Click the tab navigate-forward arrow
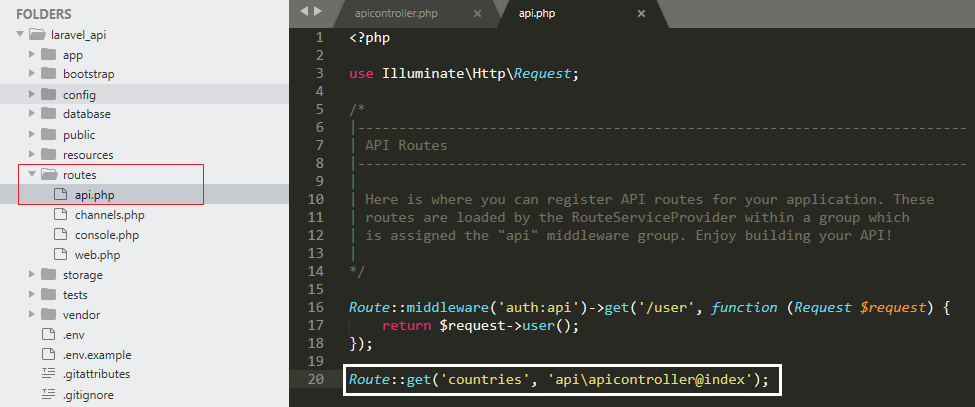This screenshot has height=407, width=975. (318, 12)
